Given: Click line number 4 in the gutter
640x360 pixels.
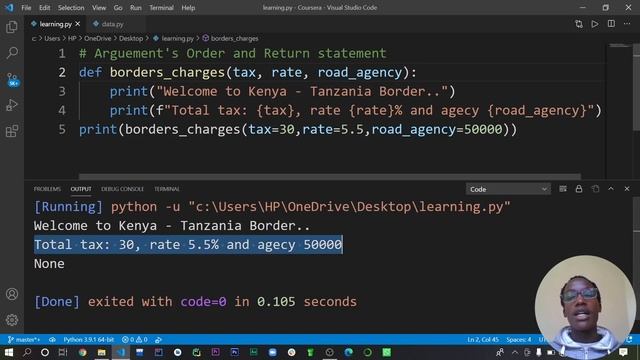Looking at the screenshot, I should (x=62, y=110).
